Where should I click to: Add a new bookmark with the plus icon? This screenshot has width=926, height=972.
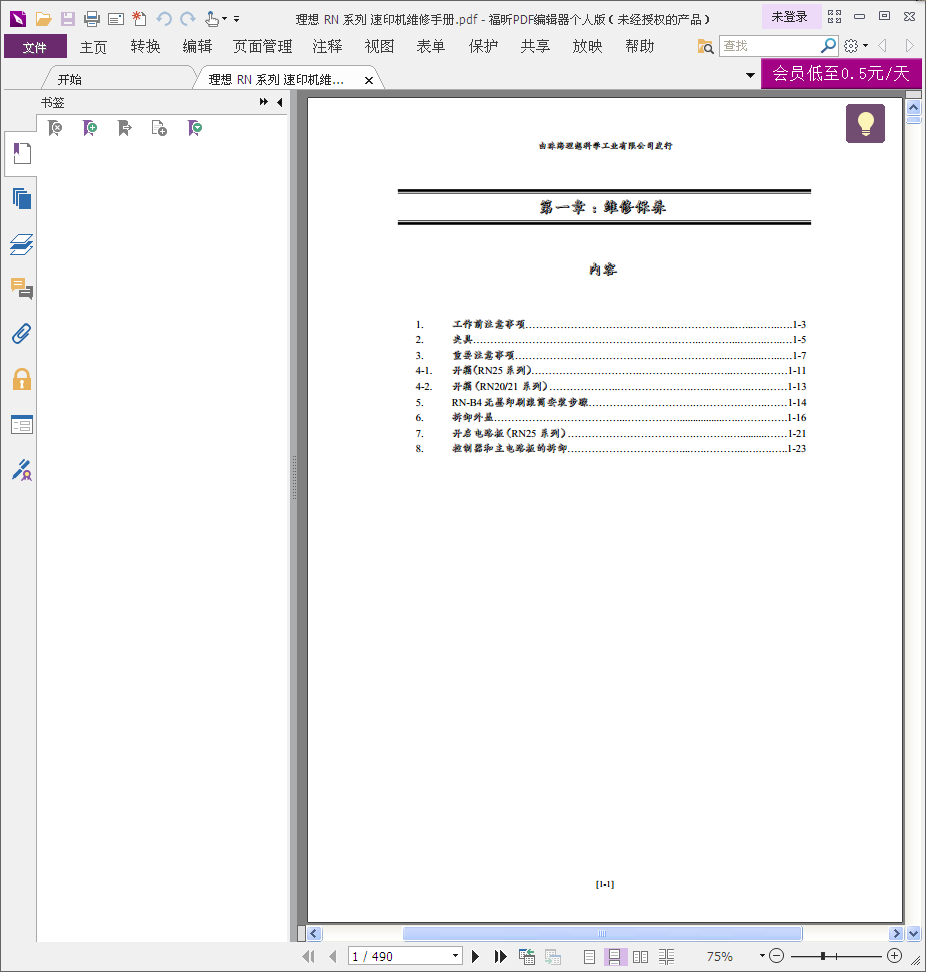point(90,128)
